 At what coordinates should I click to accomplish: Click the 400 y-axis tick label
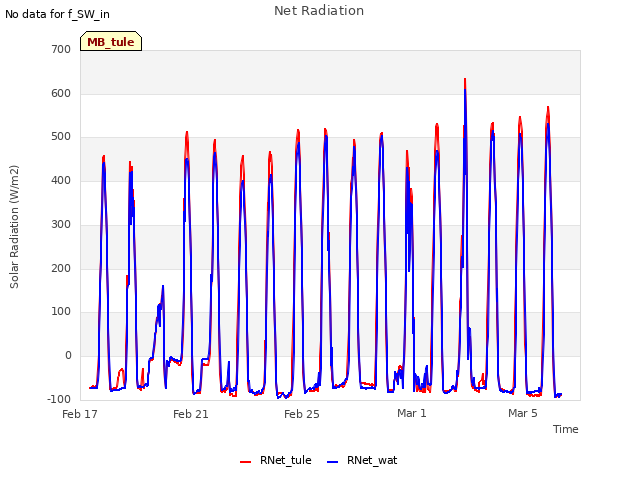pos(61,180)
